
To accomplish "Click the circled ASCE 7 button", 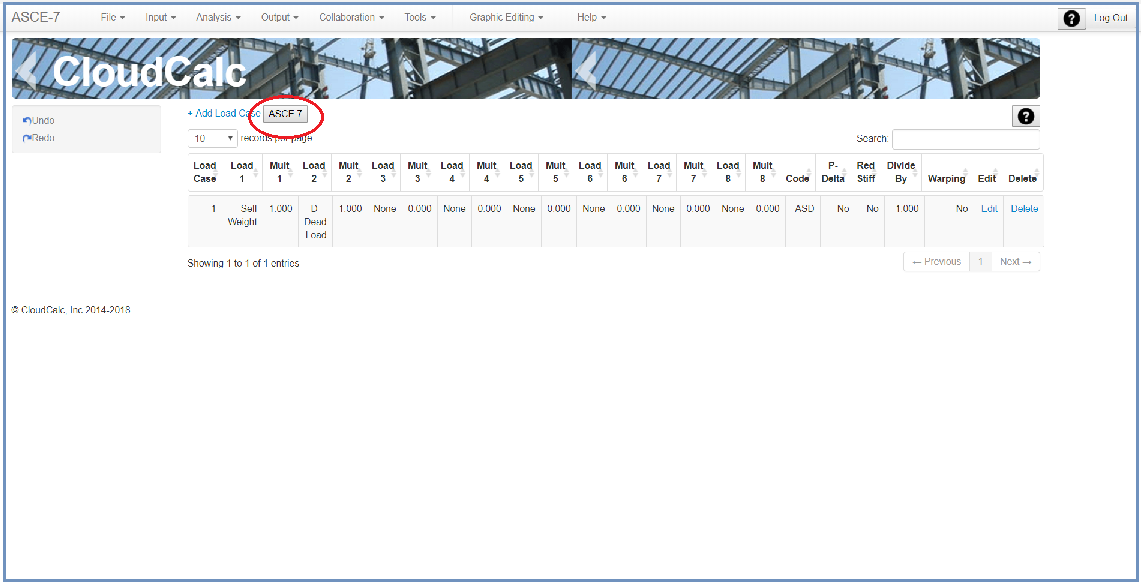I will pyautogui.click(x=287, y=113).
